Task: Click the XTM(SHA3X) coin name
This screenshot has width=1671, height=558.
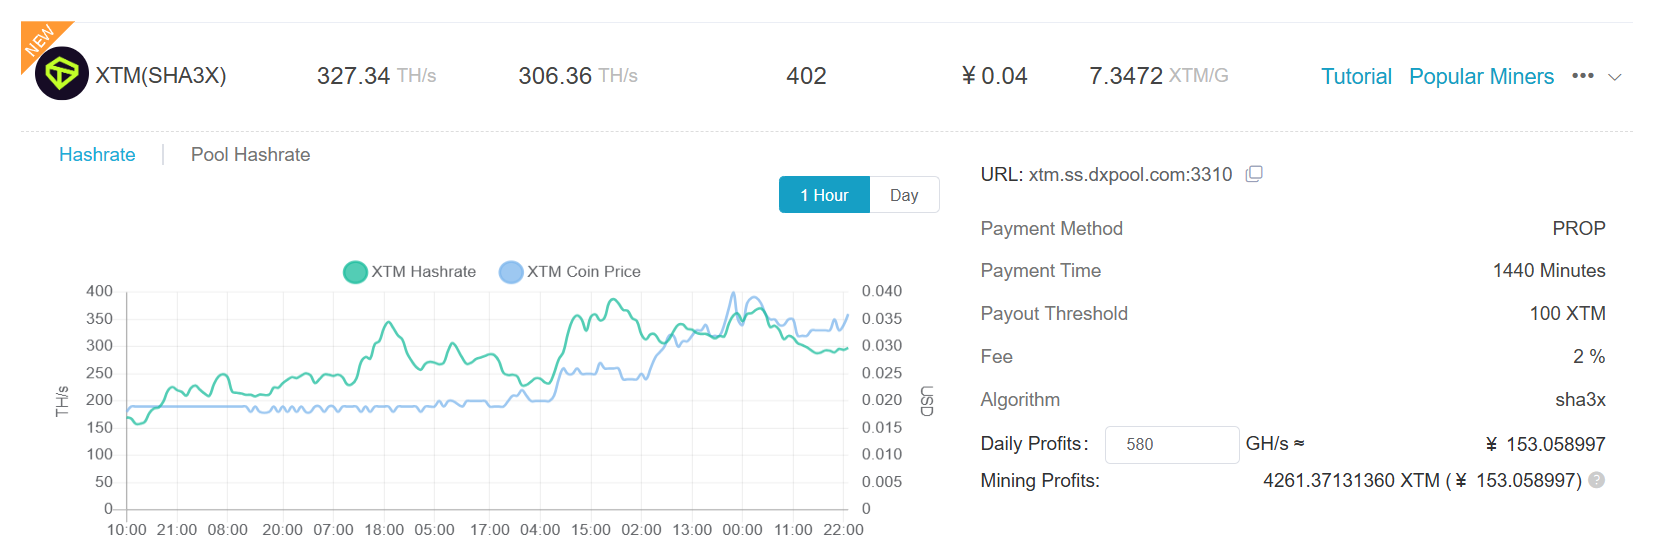Action: tap(161, 76)
